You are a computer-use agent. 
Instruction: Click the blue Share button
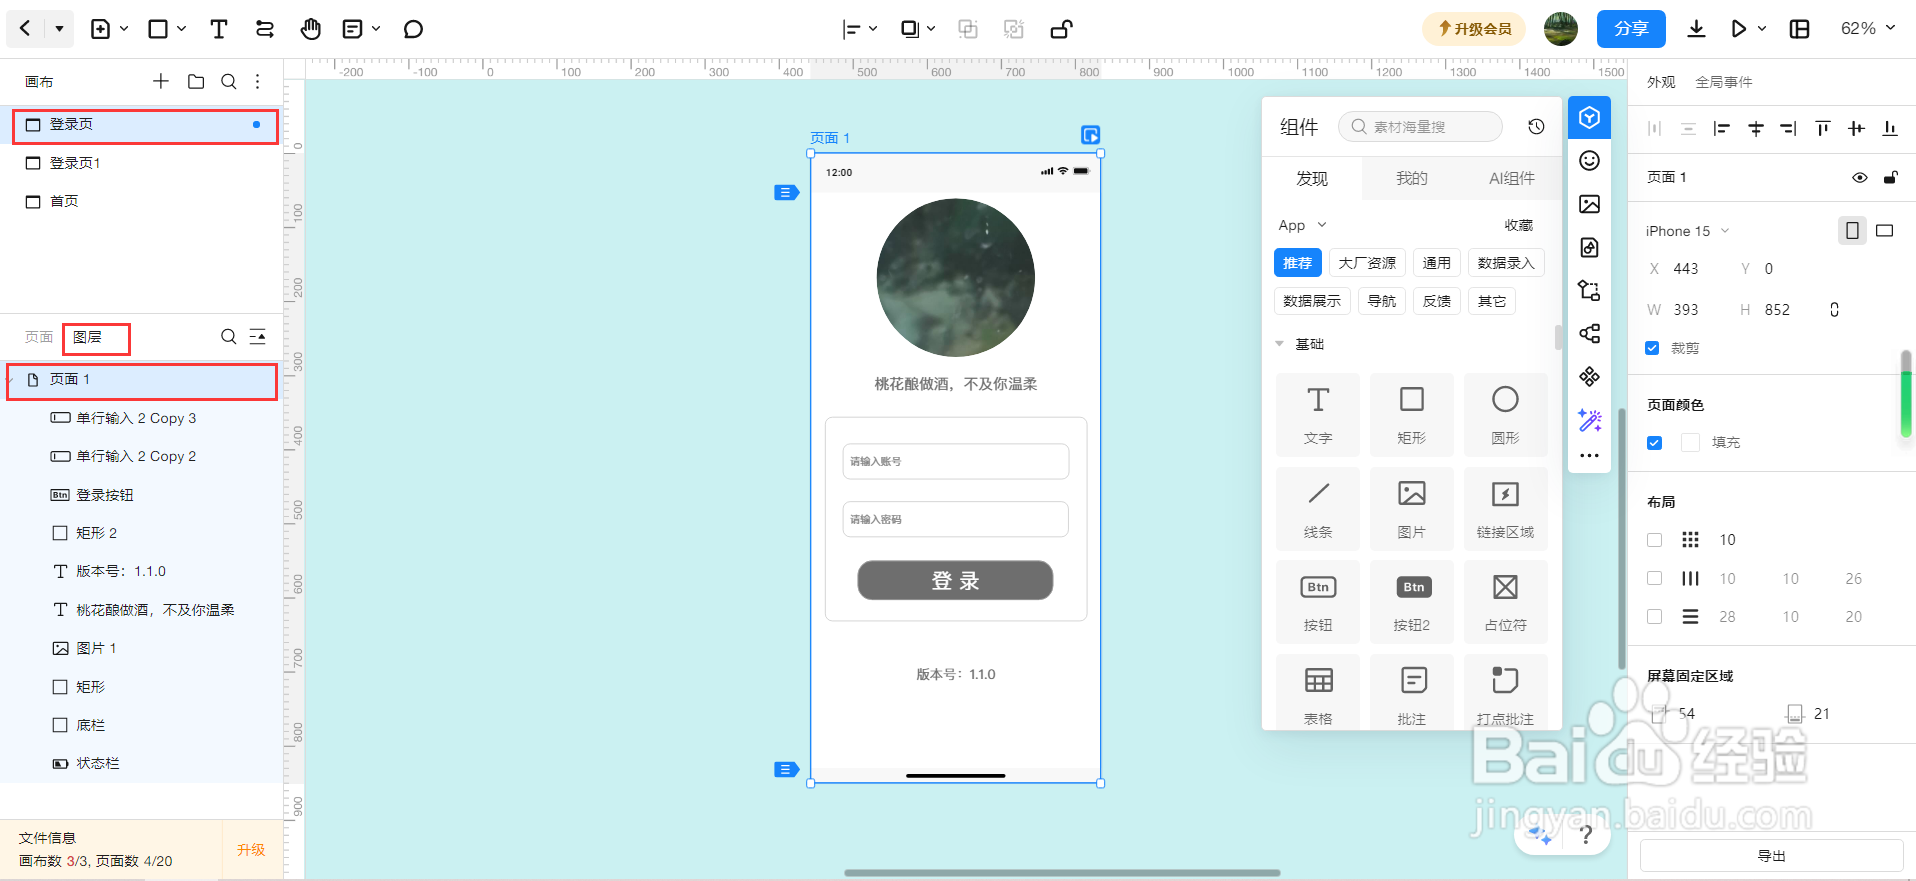pos(1631,29)
